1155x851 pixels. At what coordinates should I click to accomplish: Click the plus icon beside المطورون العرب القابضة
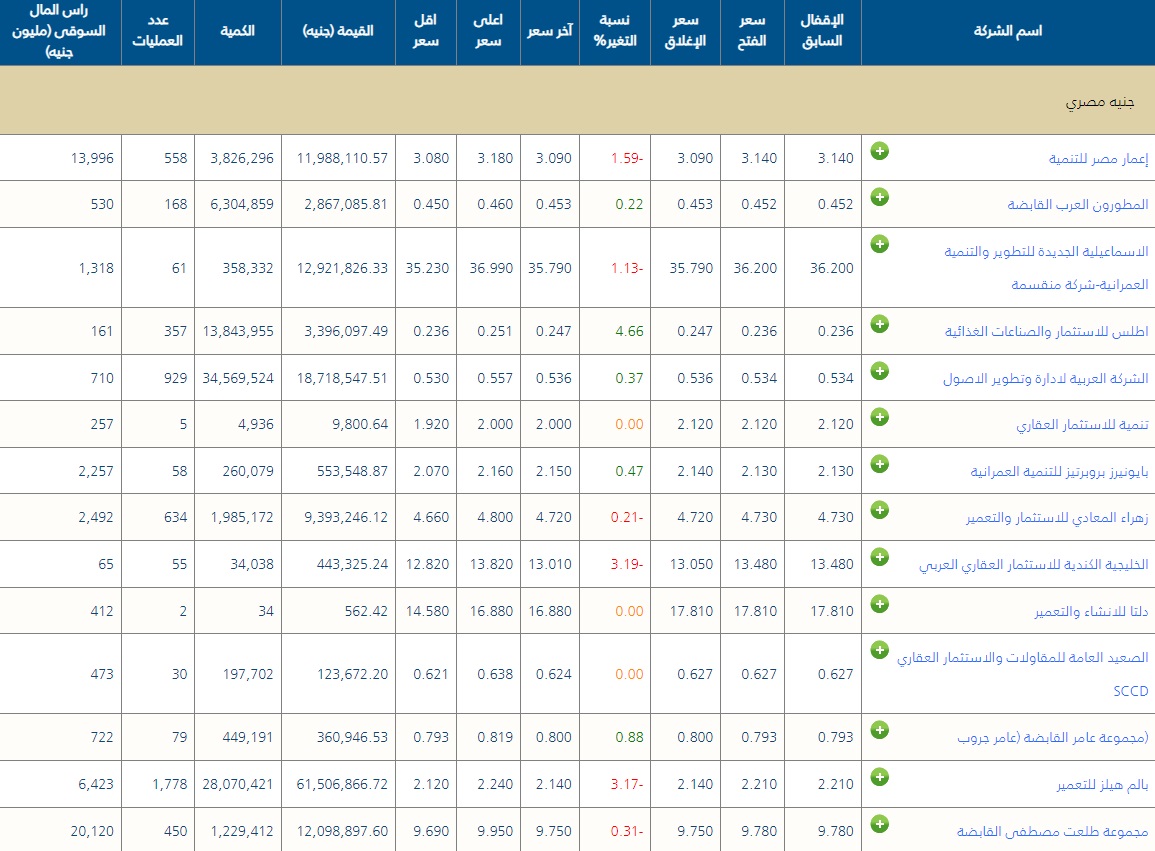(x=880, y=197)
